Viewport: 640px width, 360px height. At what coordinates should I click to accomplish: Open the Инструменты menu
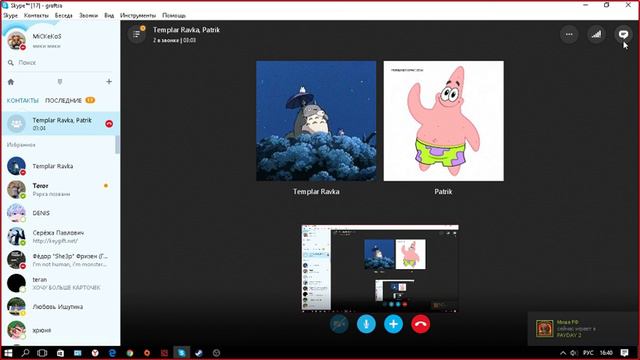click(x=138, y=15)
